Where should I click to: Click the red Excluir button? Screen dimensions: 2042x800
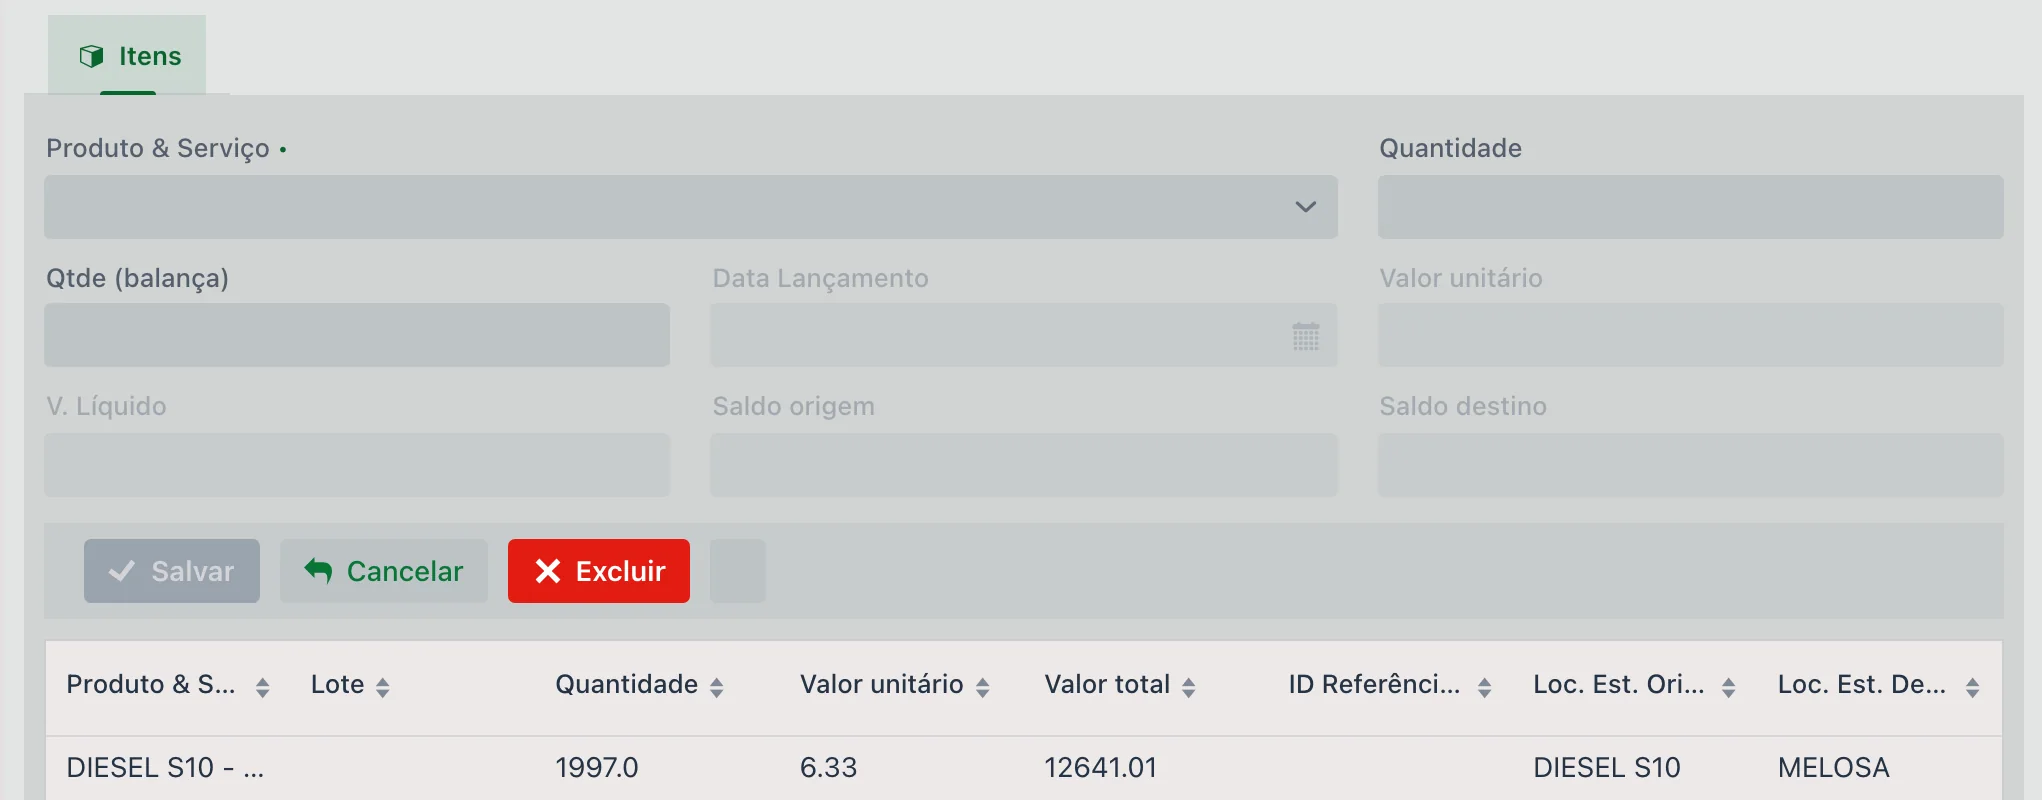tap(599, 571)
